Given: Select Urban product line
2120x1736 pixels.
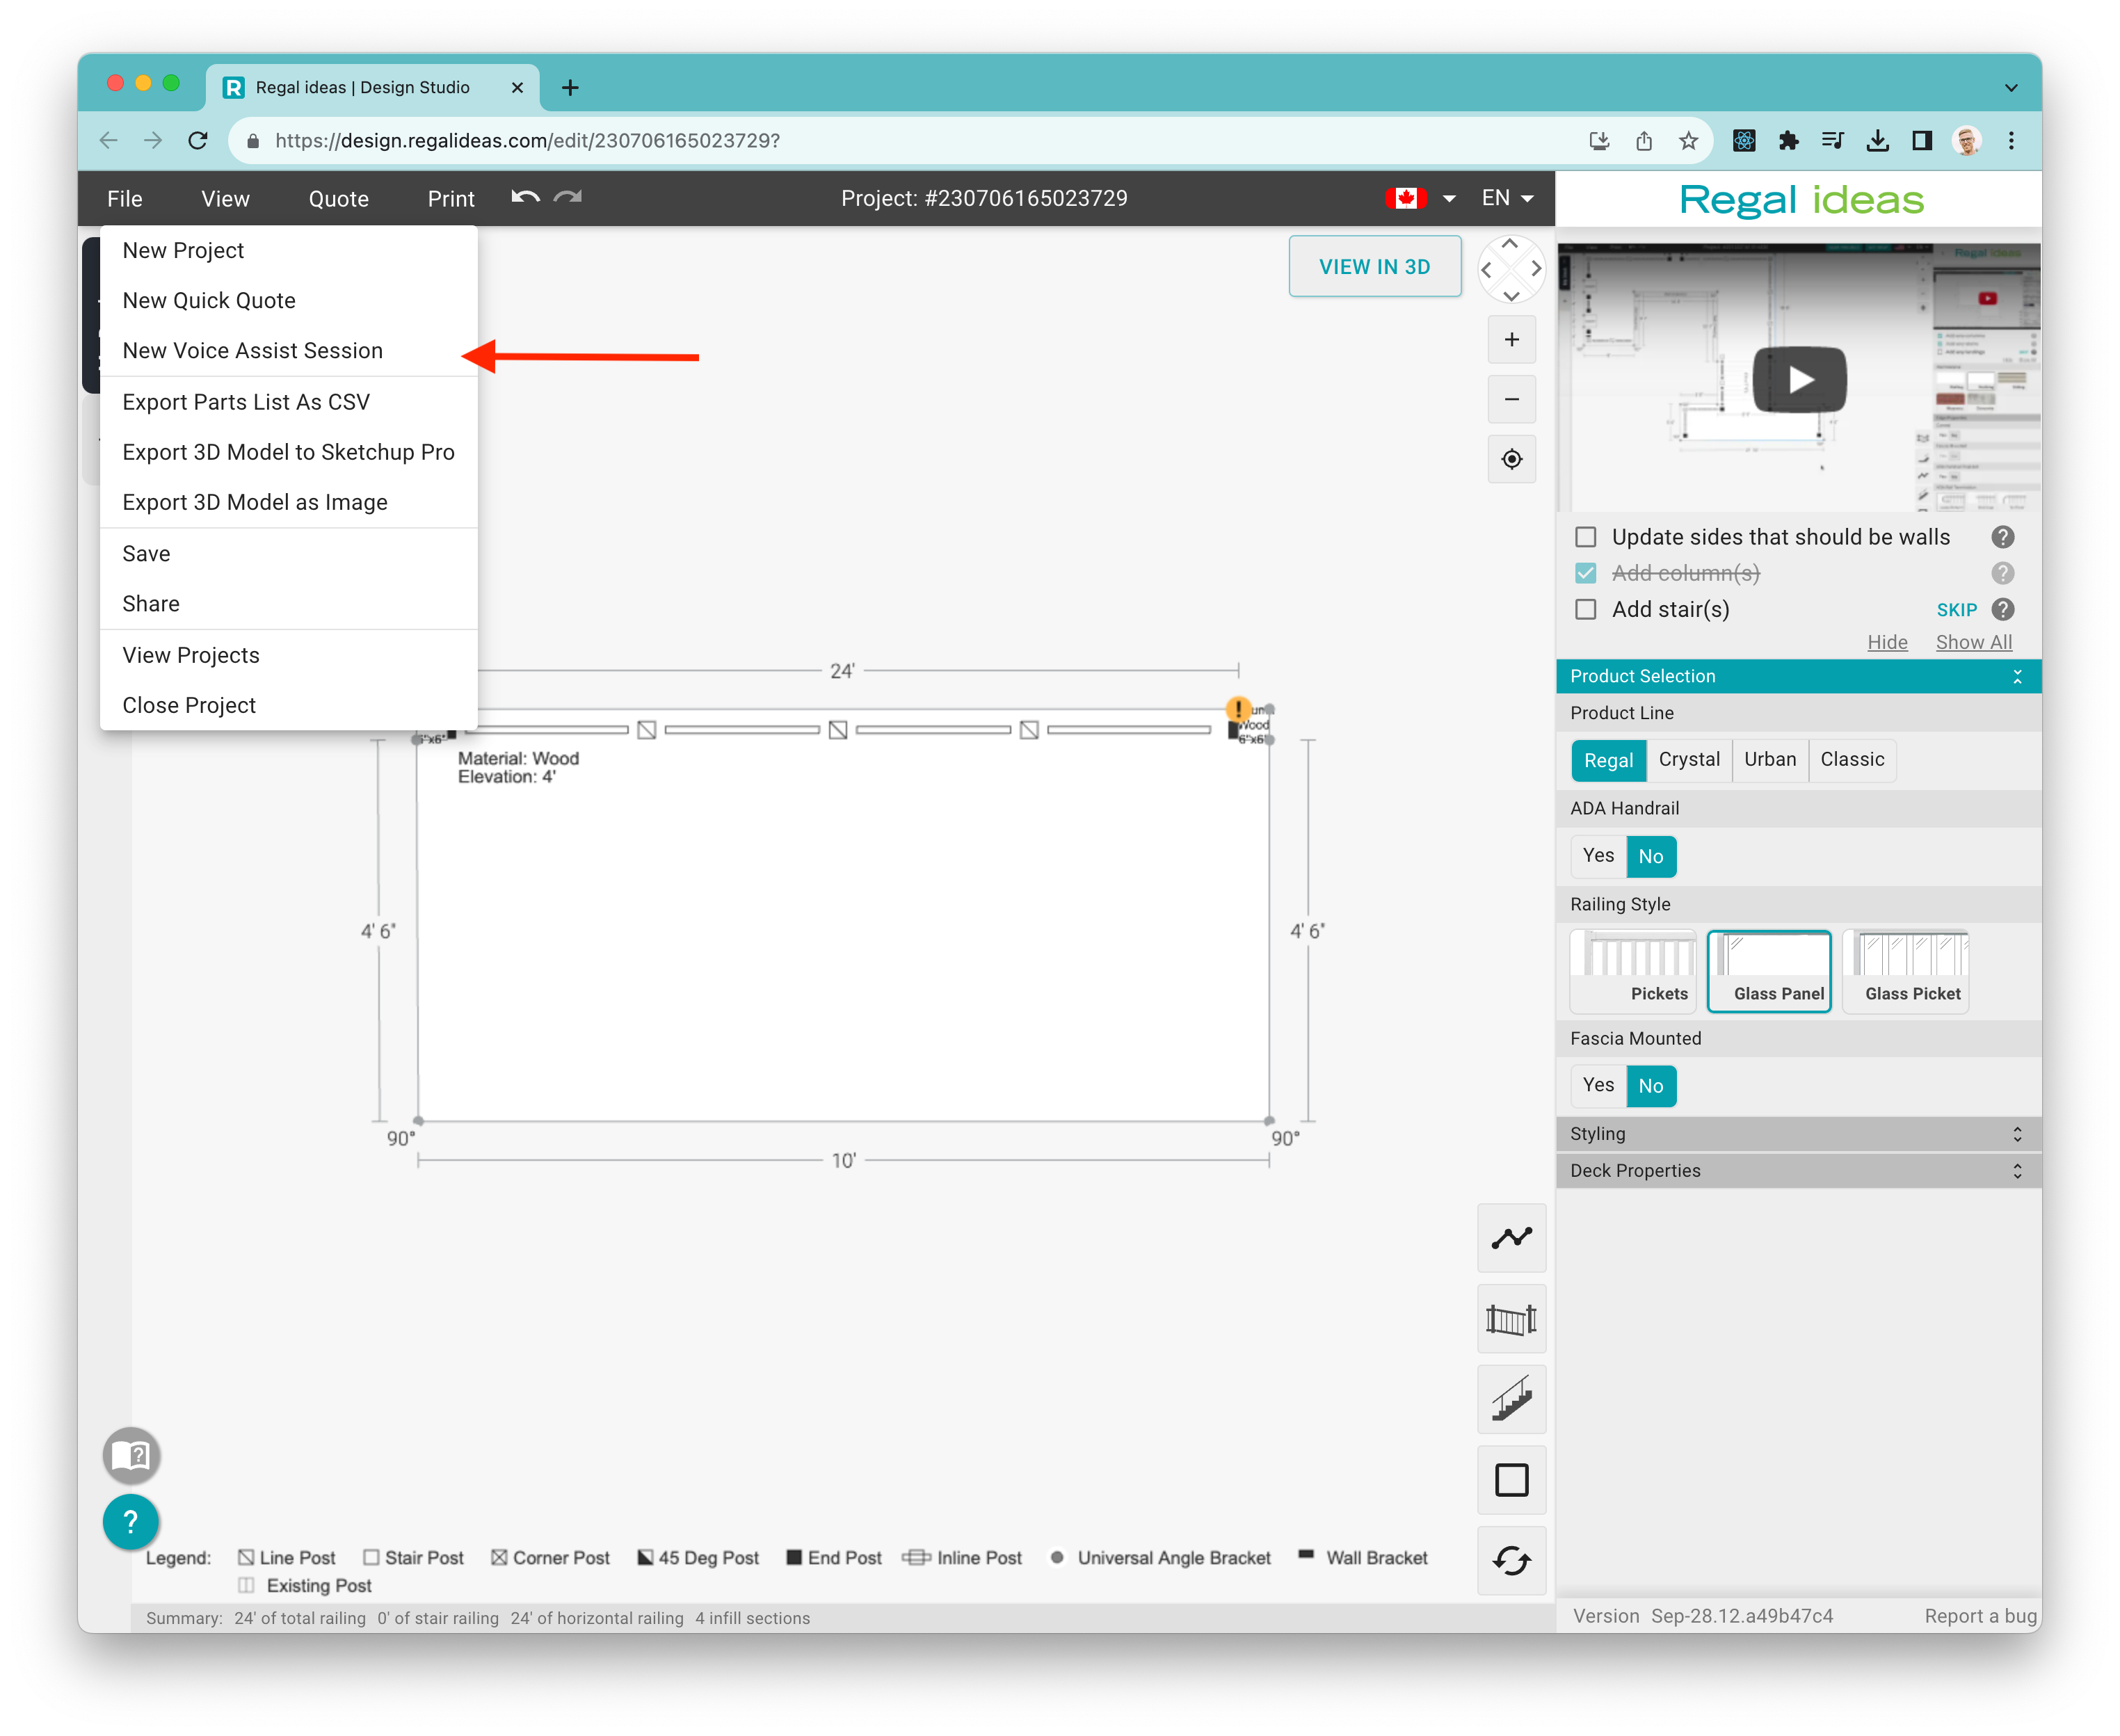Looking at the screenshot, I should pyautogui.click(x=1769, y=760).
